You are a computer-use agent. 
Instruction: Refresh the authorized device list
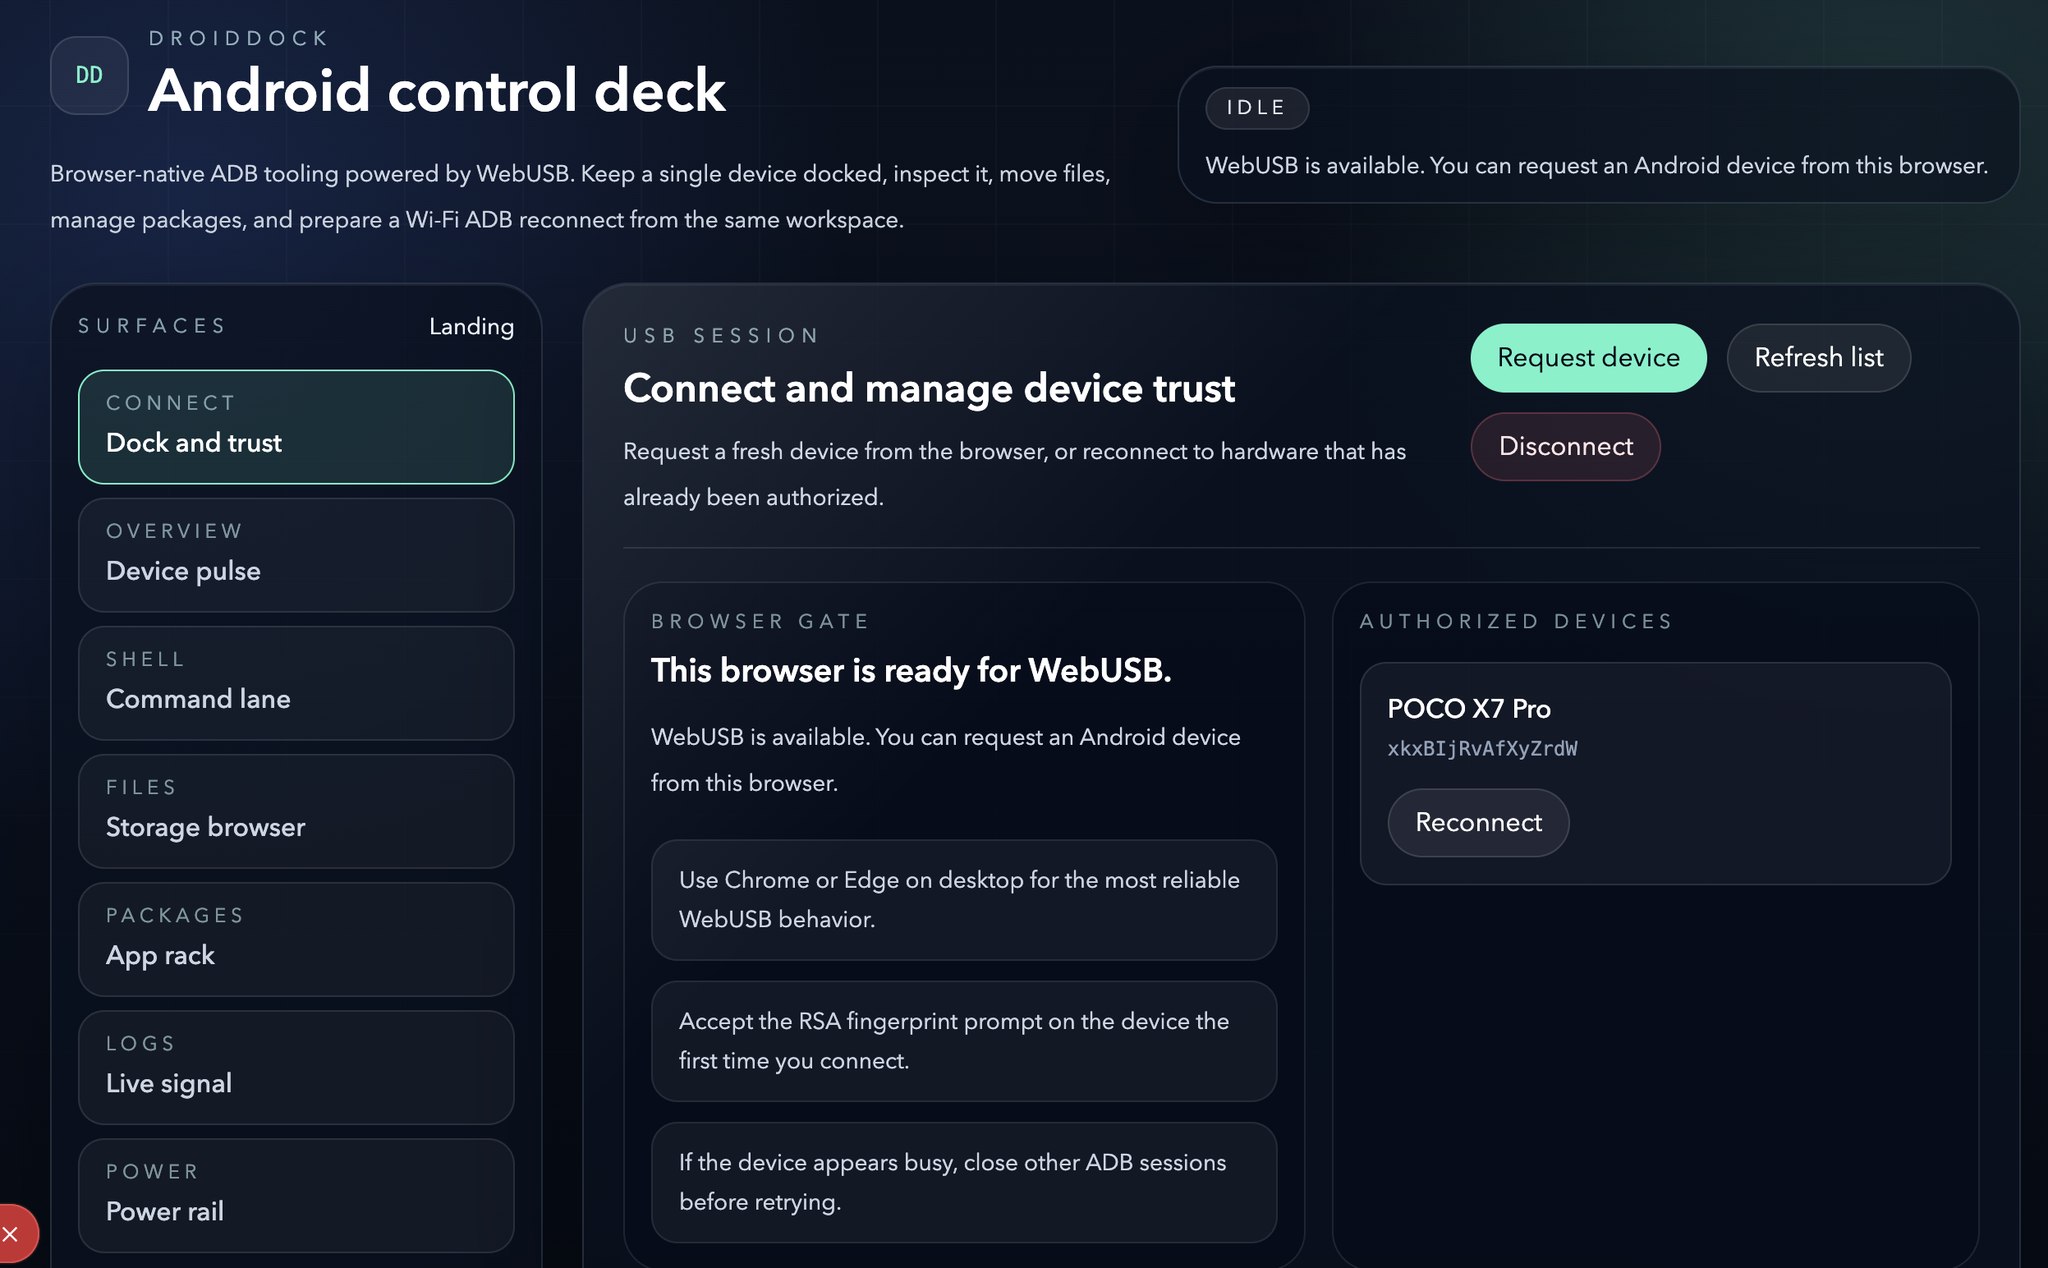[1818, 358]
